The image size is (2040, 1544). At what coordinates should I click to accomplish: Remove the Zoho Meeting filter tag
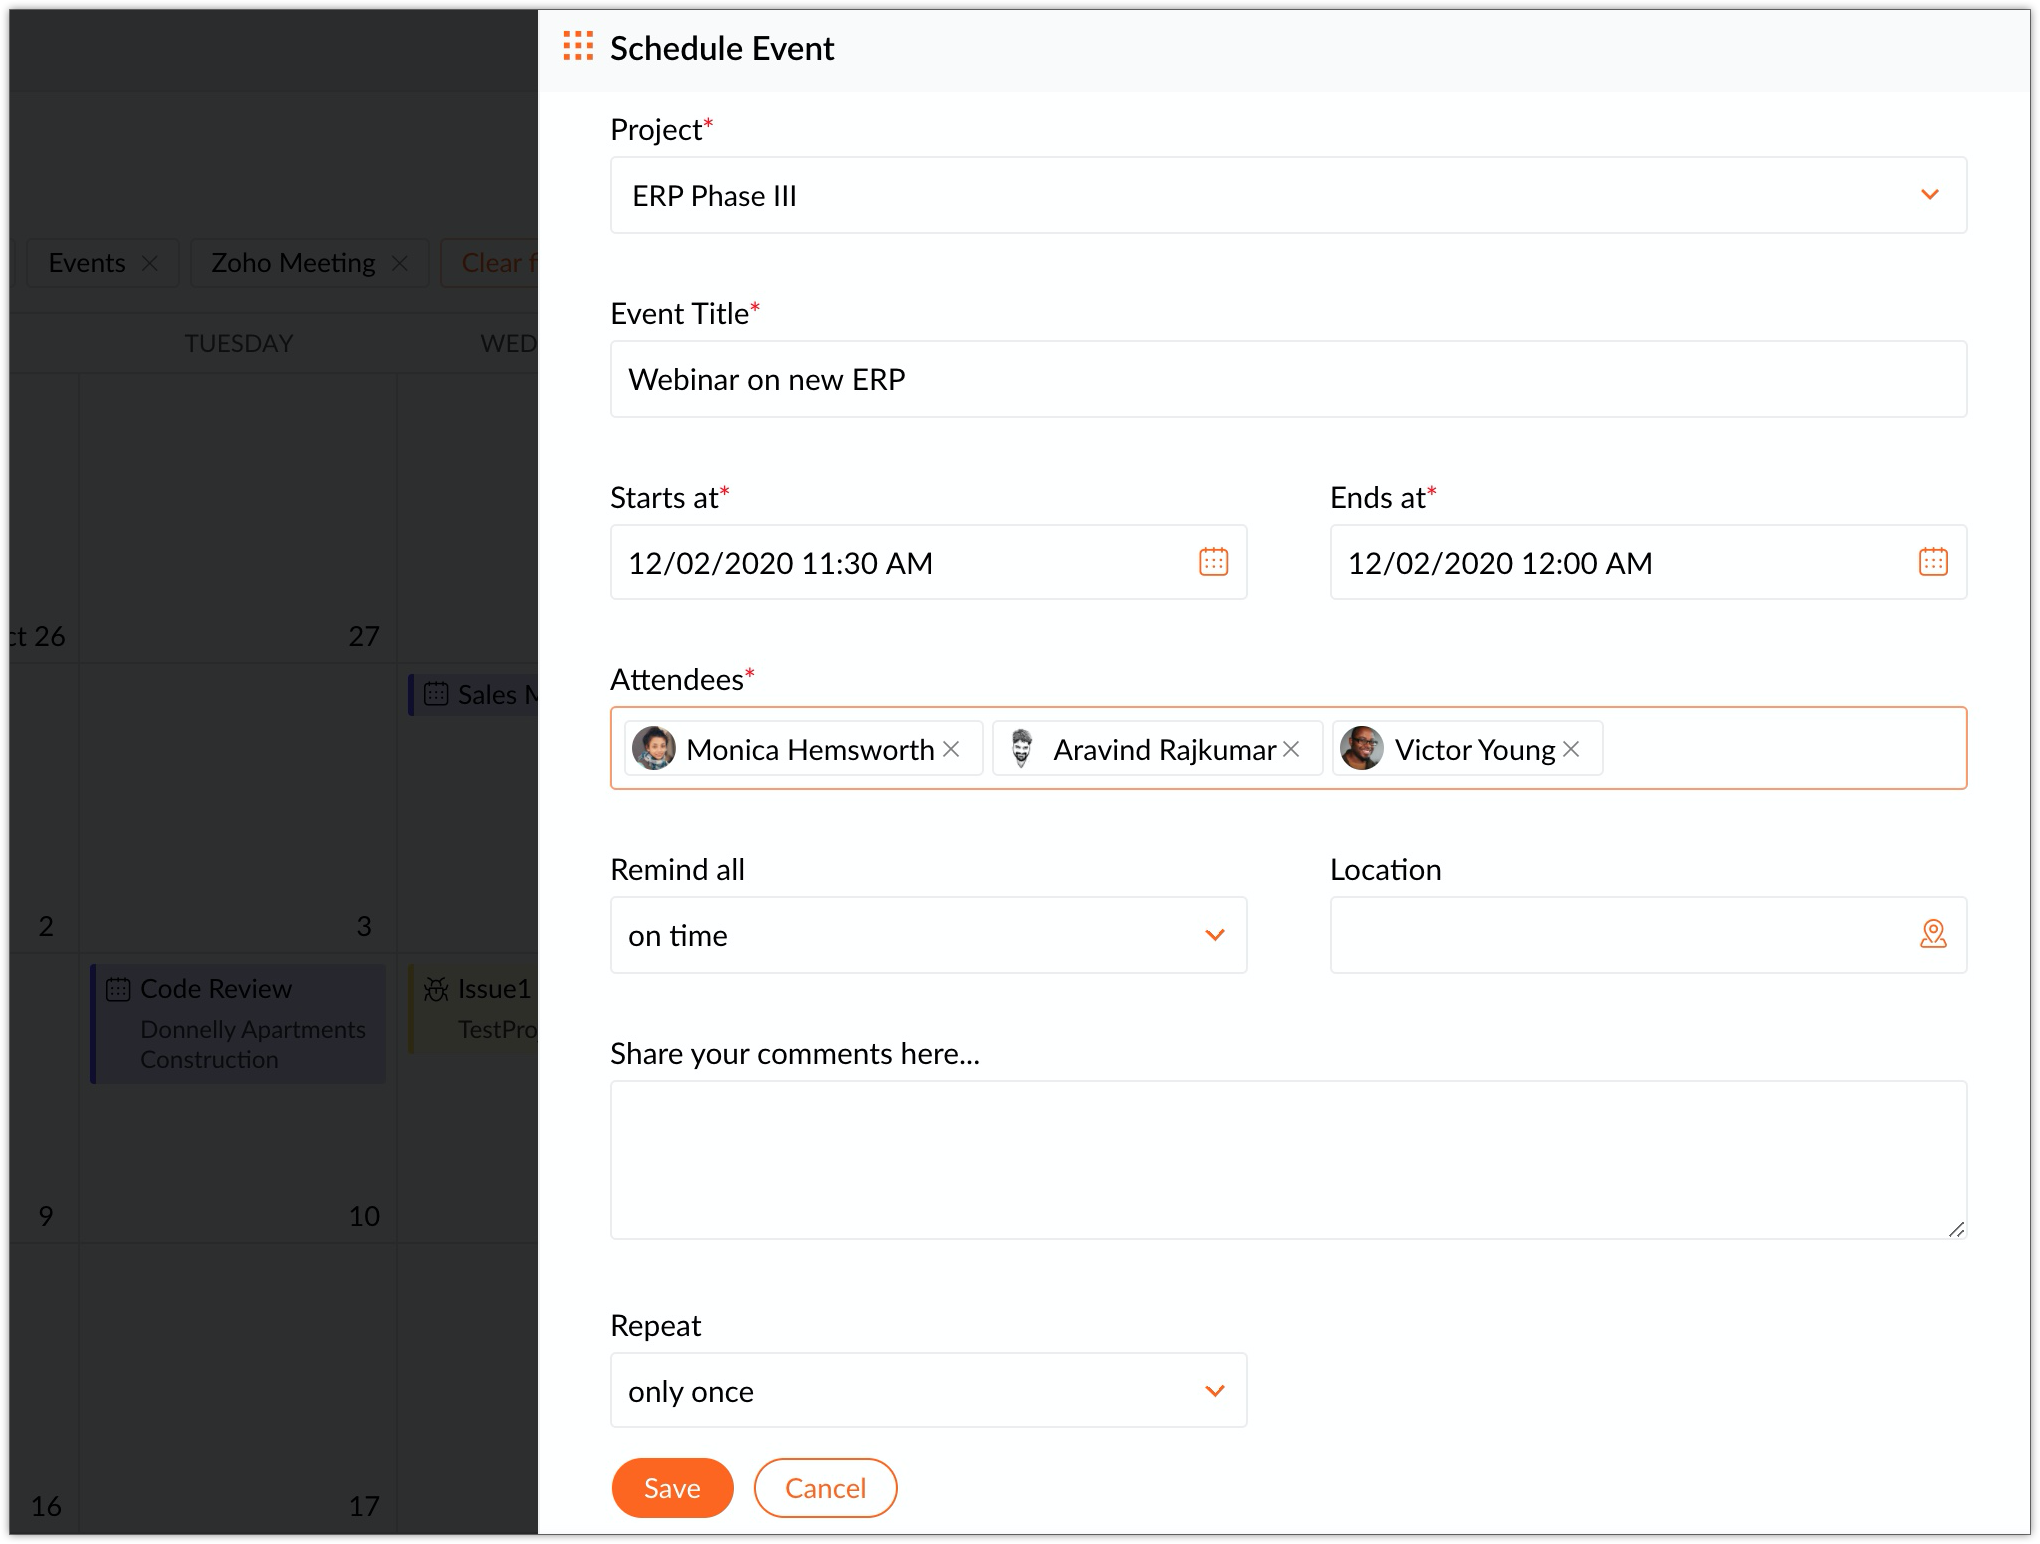point(400,263)
